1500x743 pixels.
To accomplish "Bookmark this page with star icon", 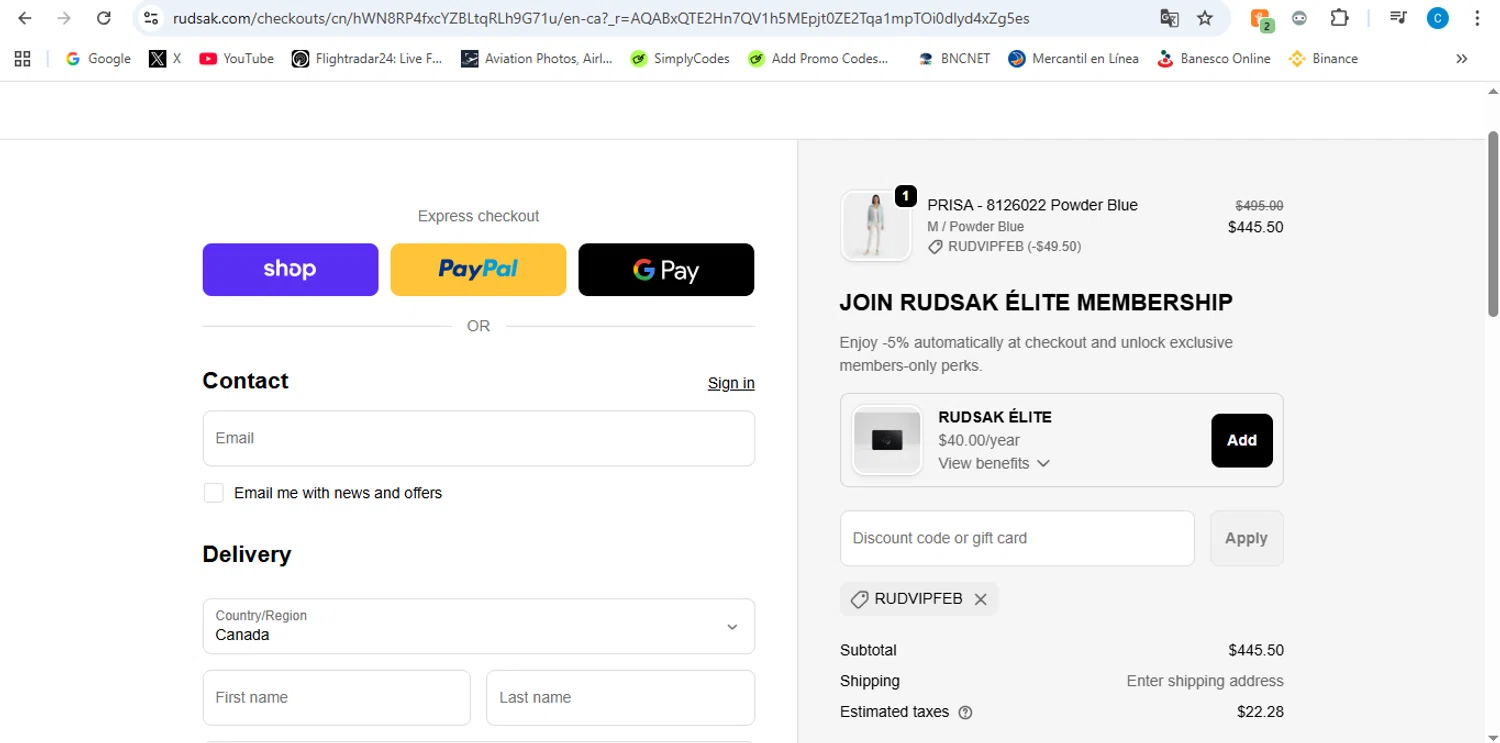I will (1205, 18).
